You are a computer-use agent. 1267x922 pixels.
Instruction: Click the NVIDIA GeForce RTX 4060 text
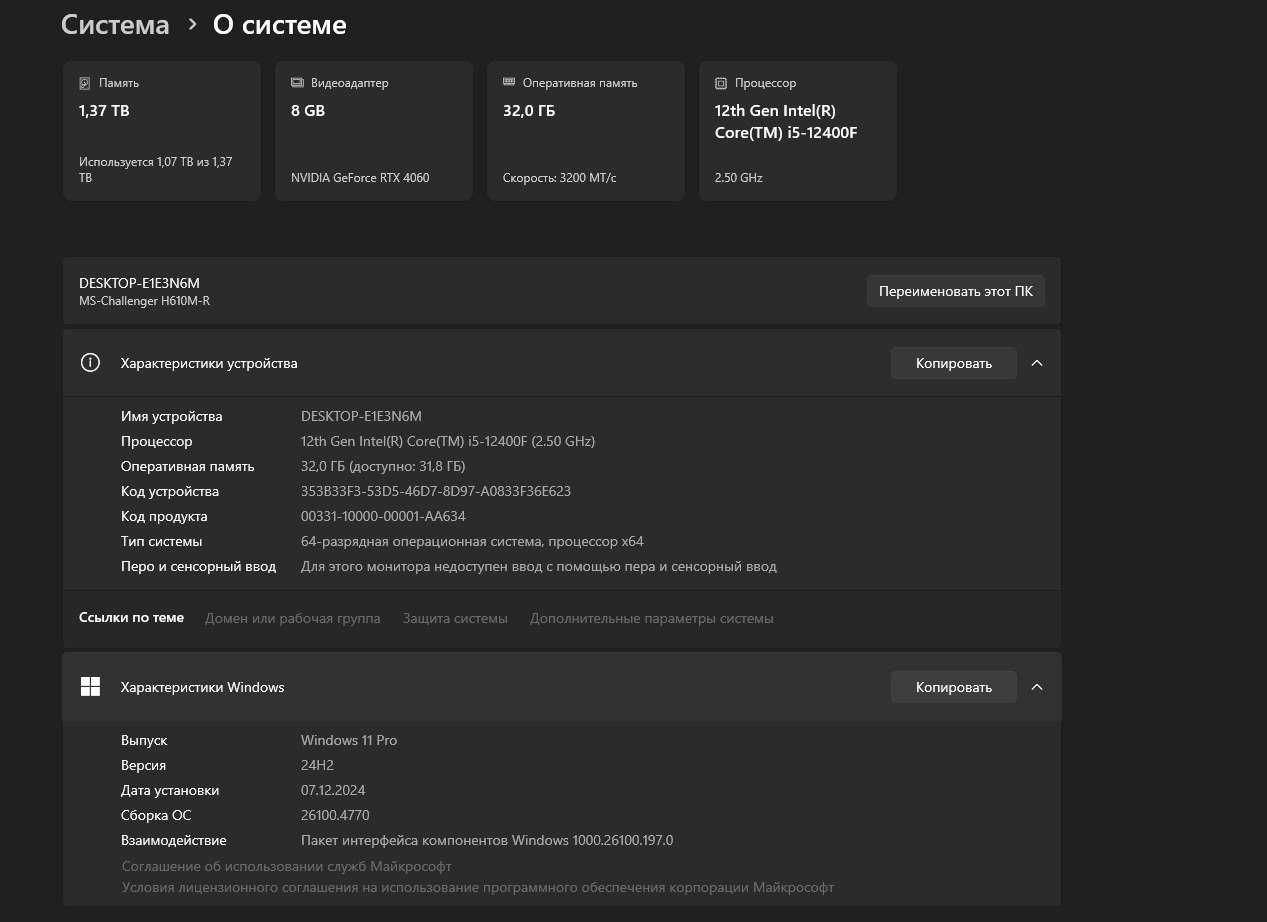click(360, 178)
